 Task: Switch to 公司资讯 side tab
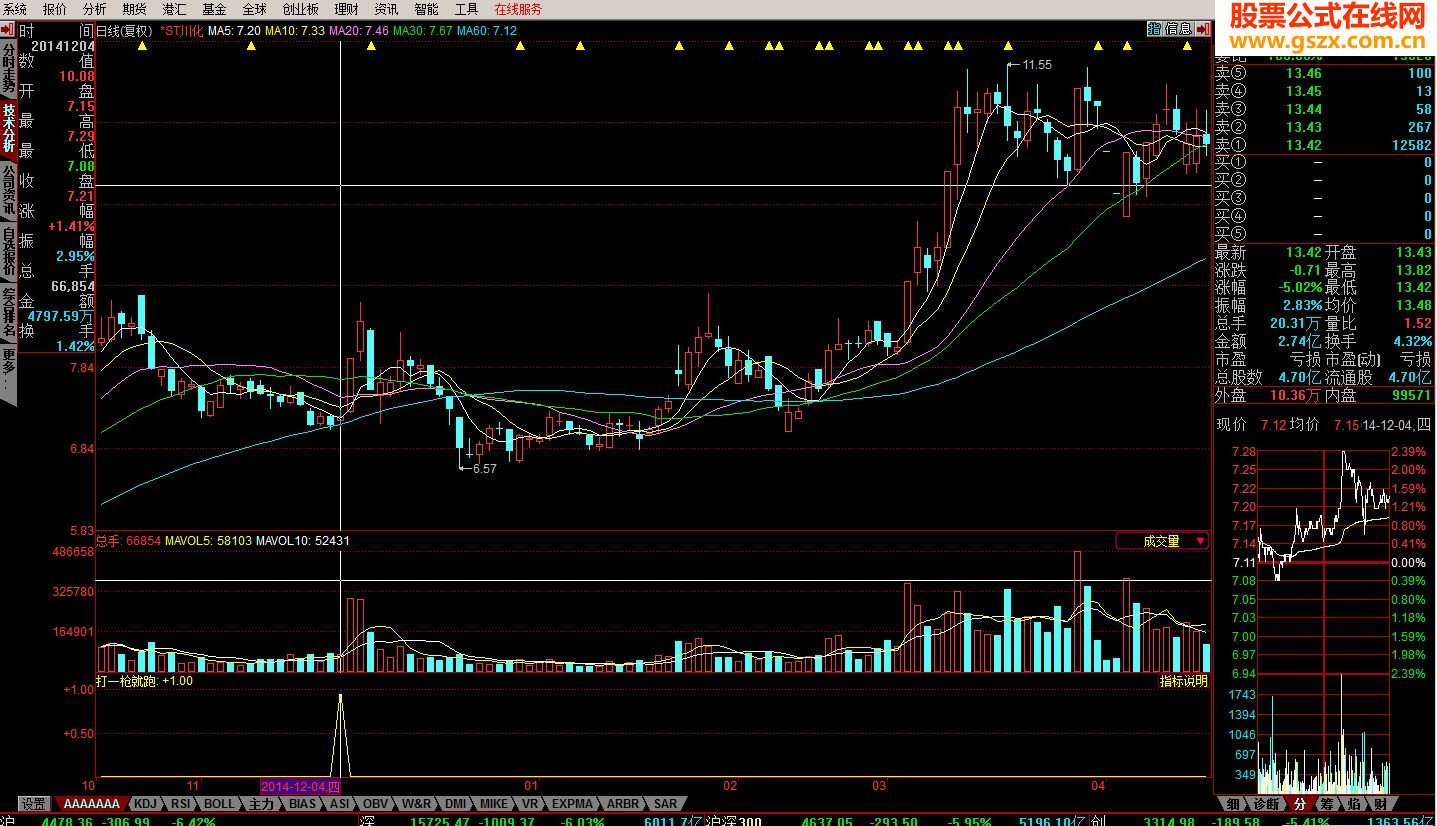8,190
